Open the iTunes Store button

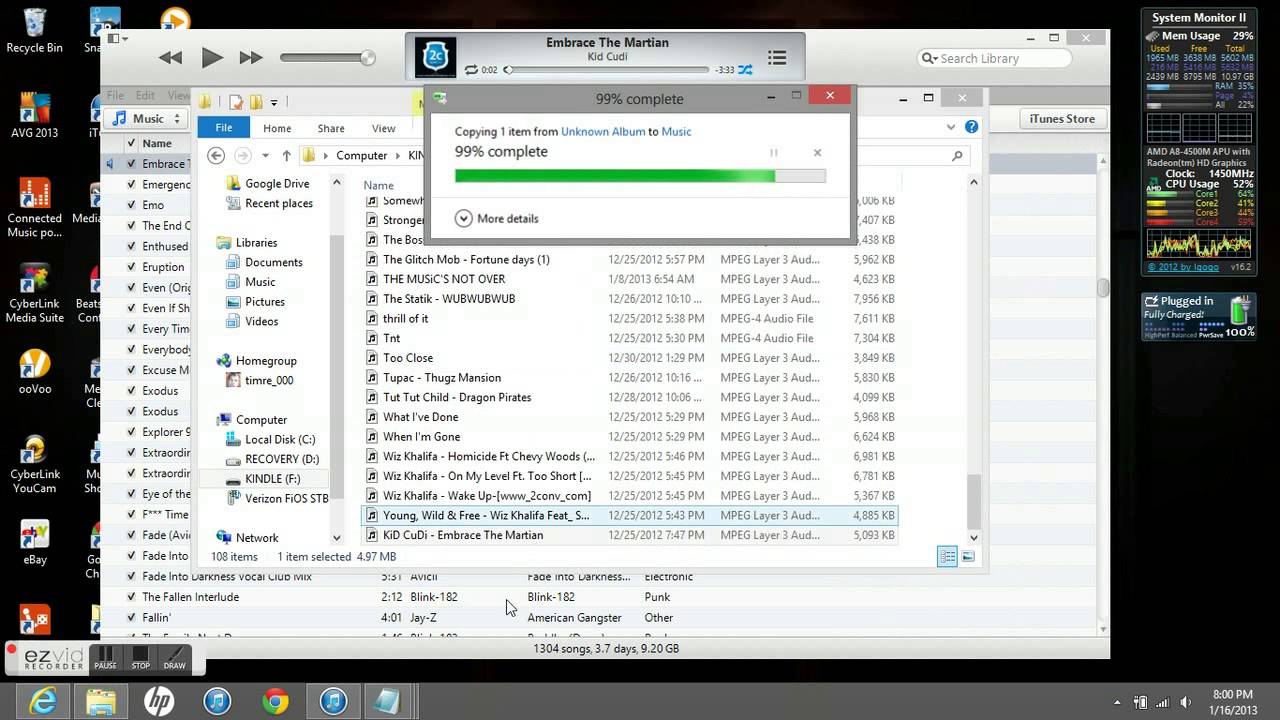pos(1062,118)
